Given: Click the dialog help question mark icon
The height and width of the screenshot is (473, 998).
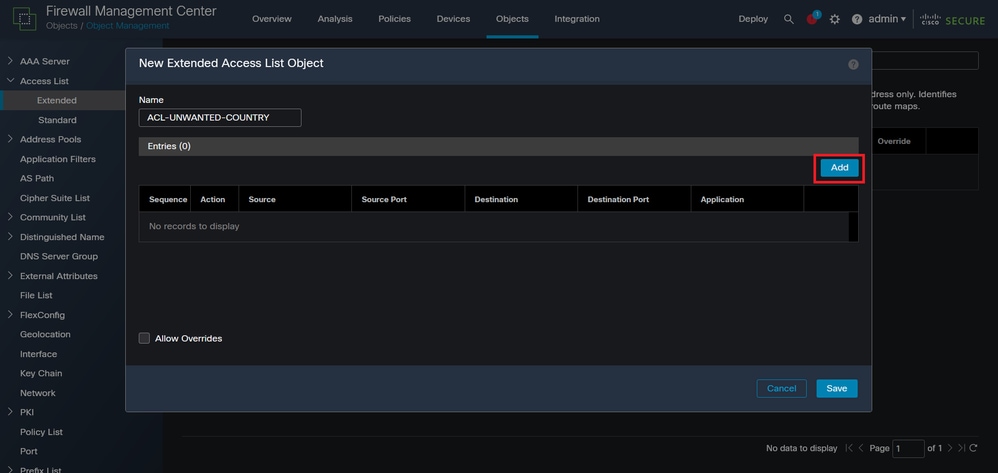Looking at the screenshot, I should coord(854,64).
